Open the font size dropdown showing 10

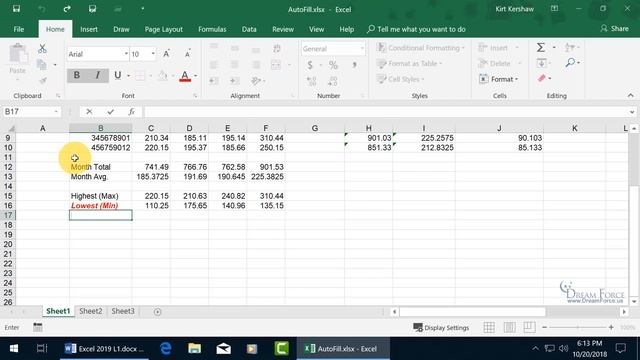[x=153, y=54]
